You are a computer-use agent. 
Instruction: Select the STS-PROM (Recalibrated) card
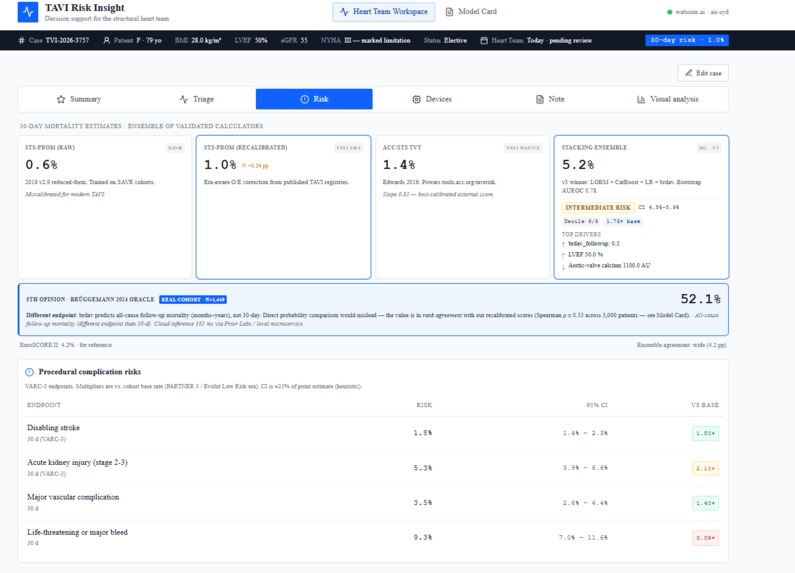coord(283,207)
